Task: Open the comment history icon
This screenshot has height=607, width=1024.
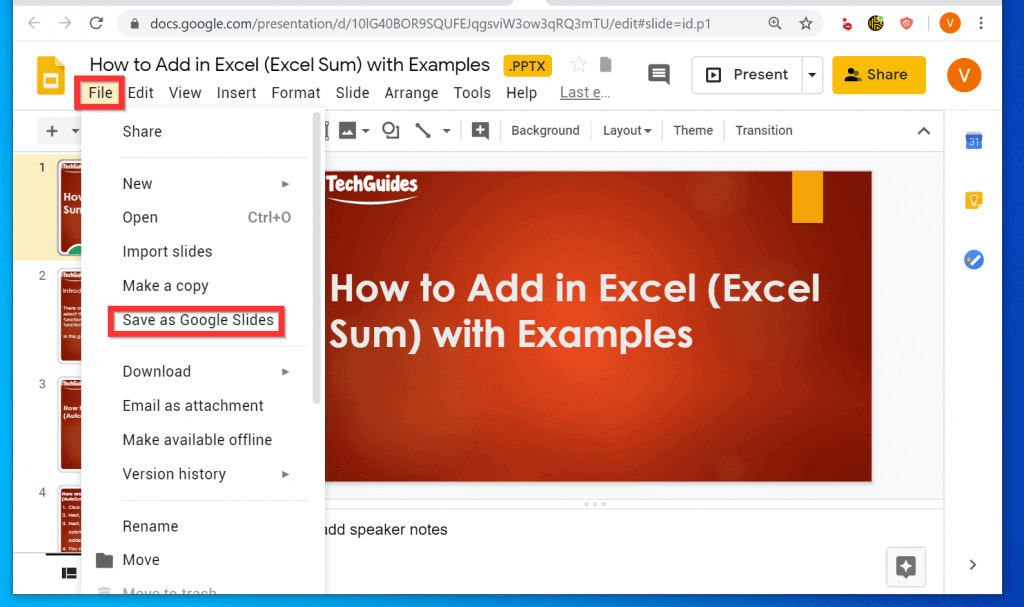Action: point(658,74)
